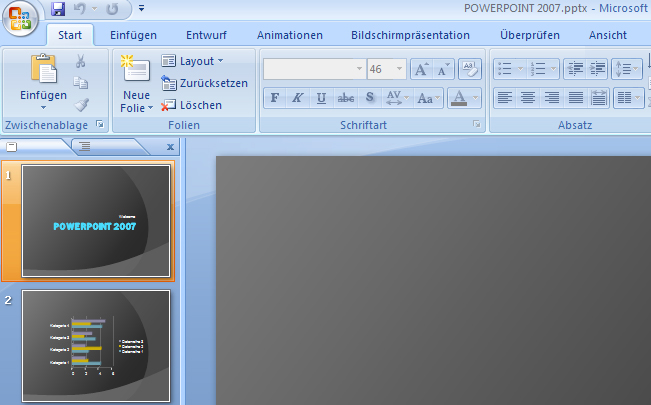651x405 pixels.
Task: Open the Zwischenablage dialog launcher
Action: pos(100,124)
